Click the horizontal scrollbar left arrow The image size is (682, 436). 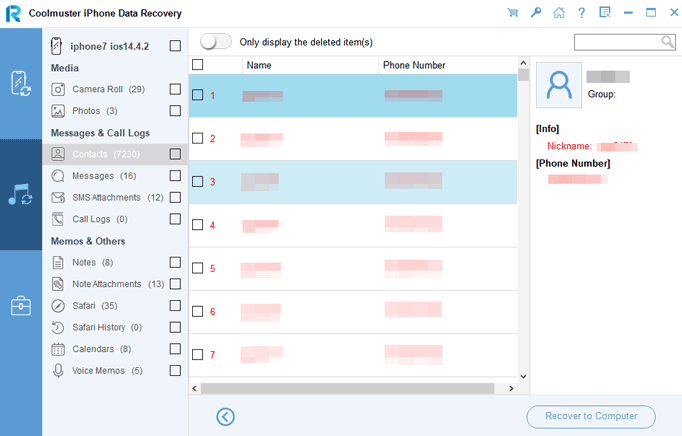194,389
